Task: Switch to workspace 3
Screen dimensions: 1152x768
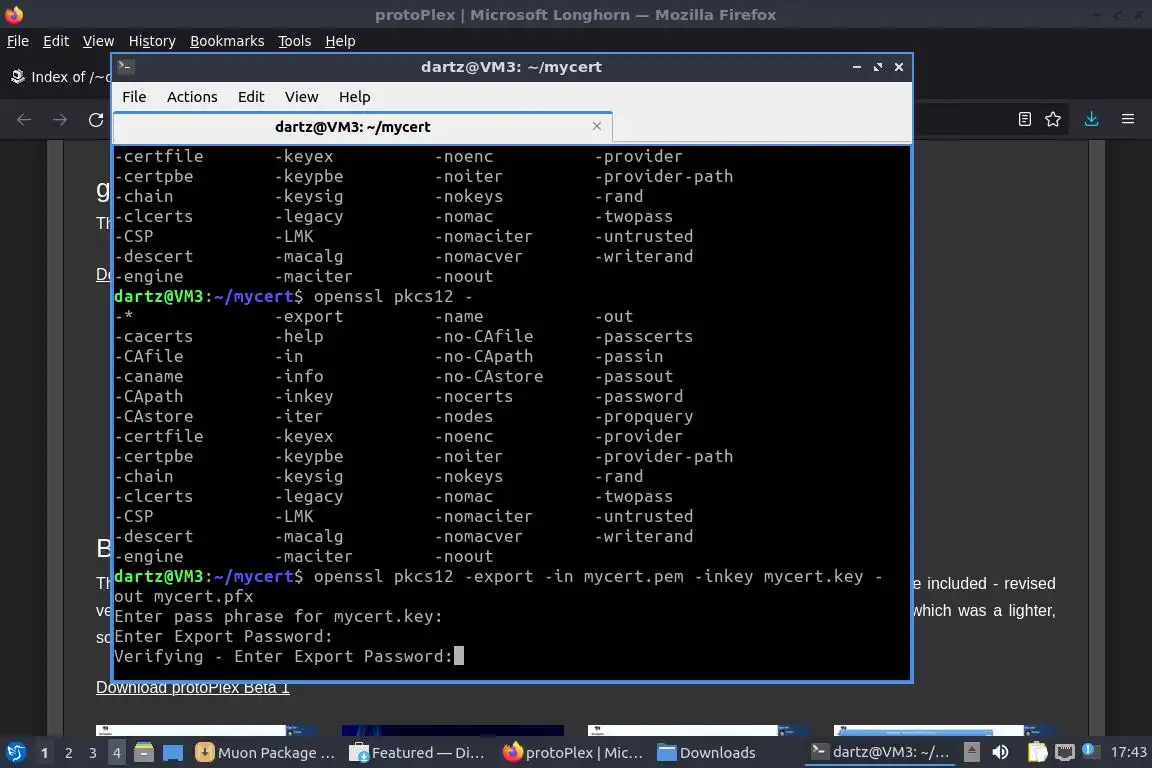Action: point(93,753)
